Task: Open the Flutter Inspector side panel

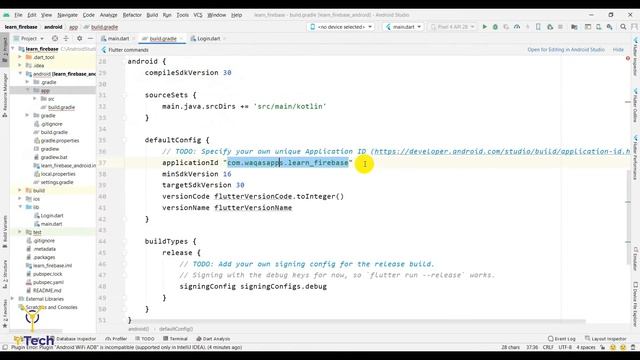Action: (x=636, y=56)
